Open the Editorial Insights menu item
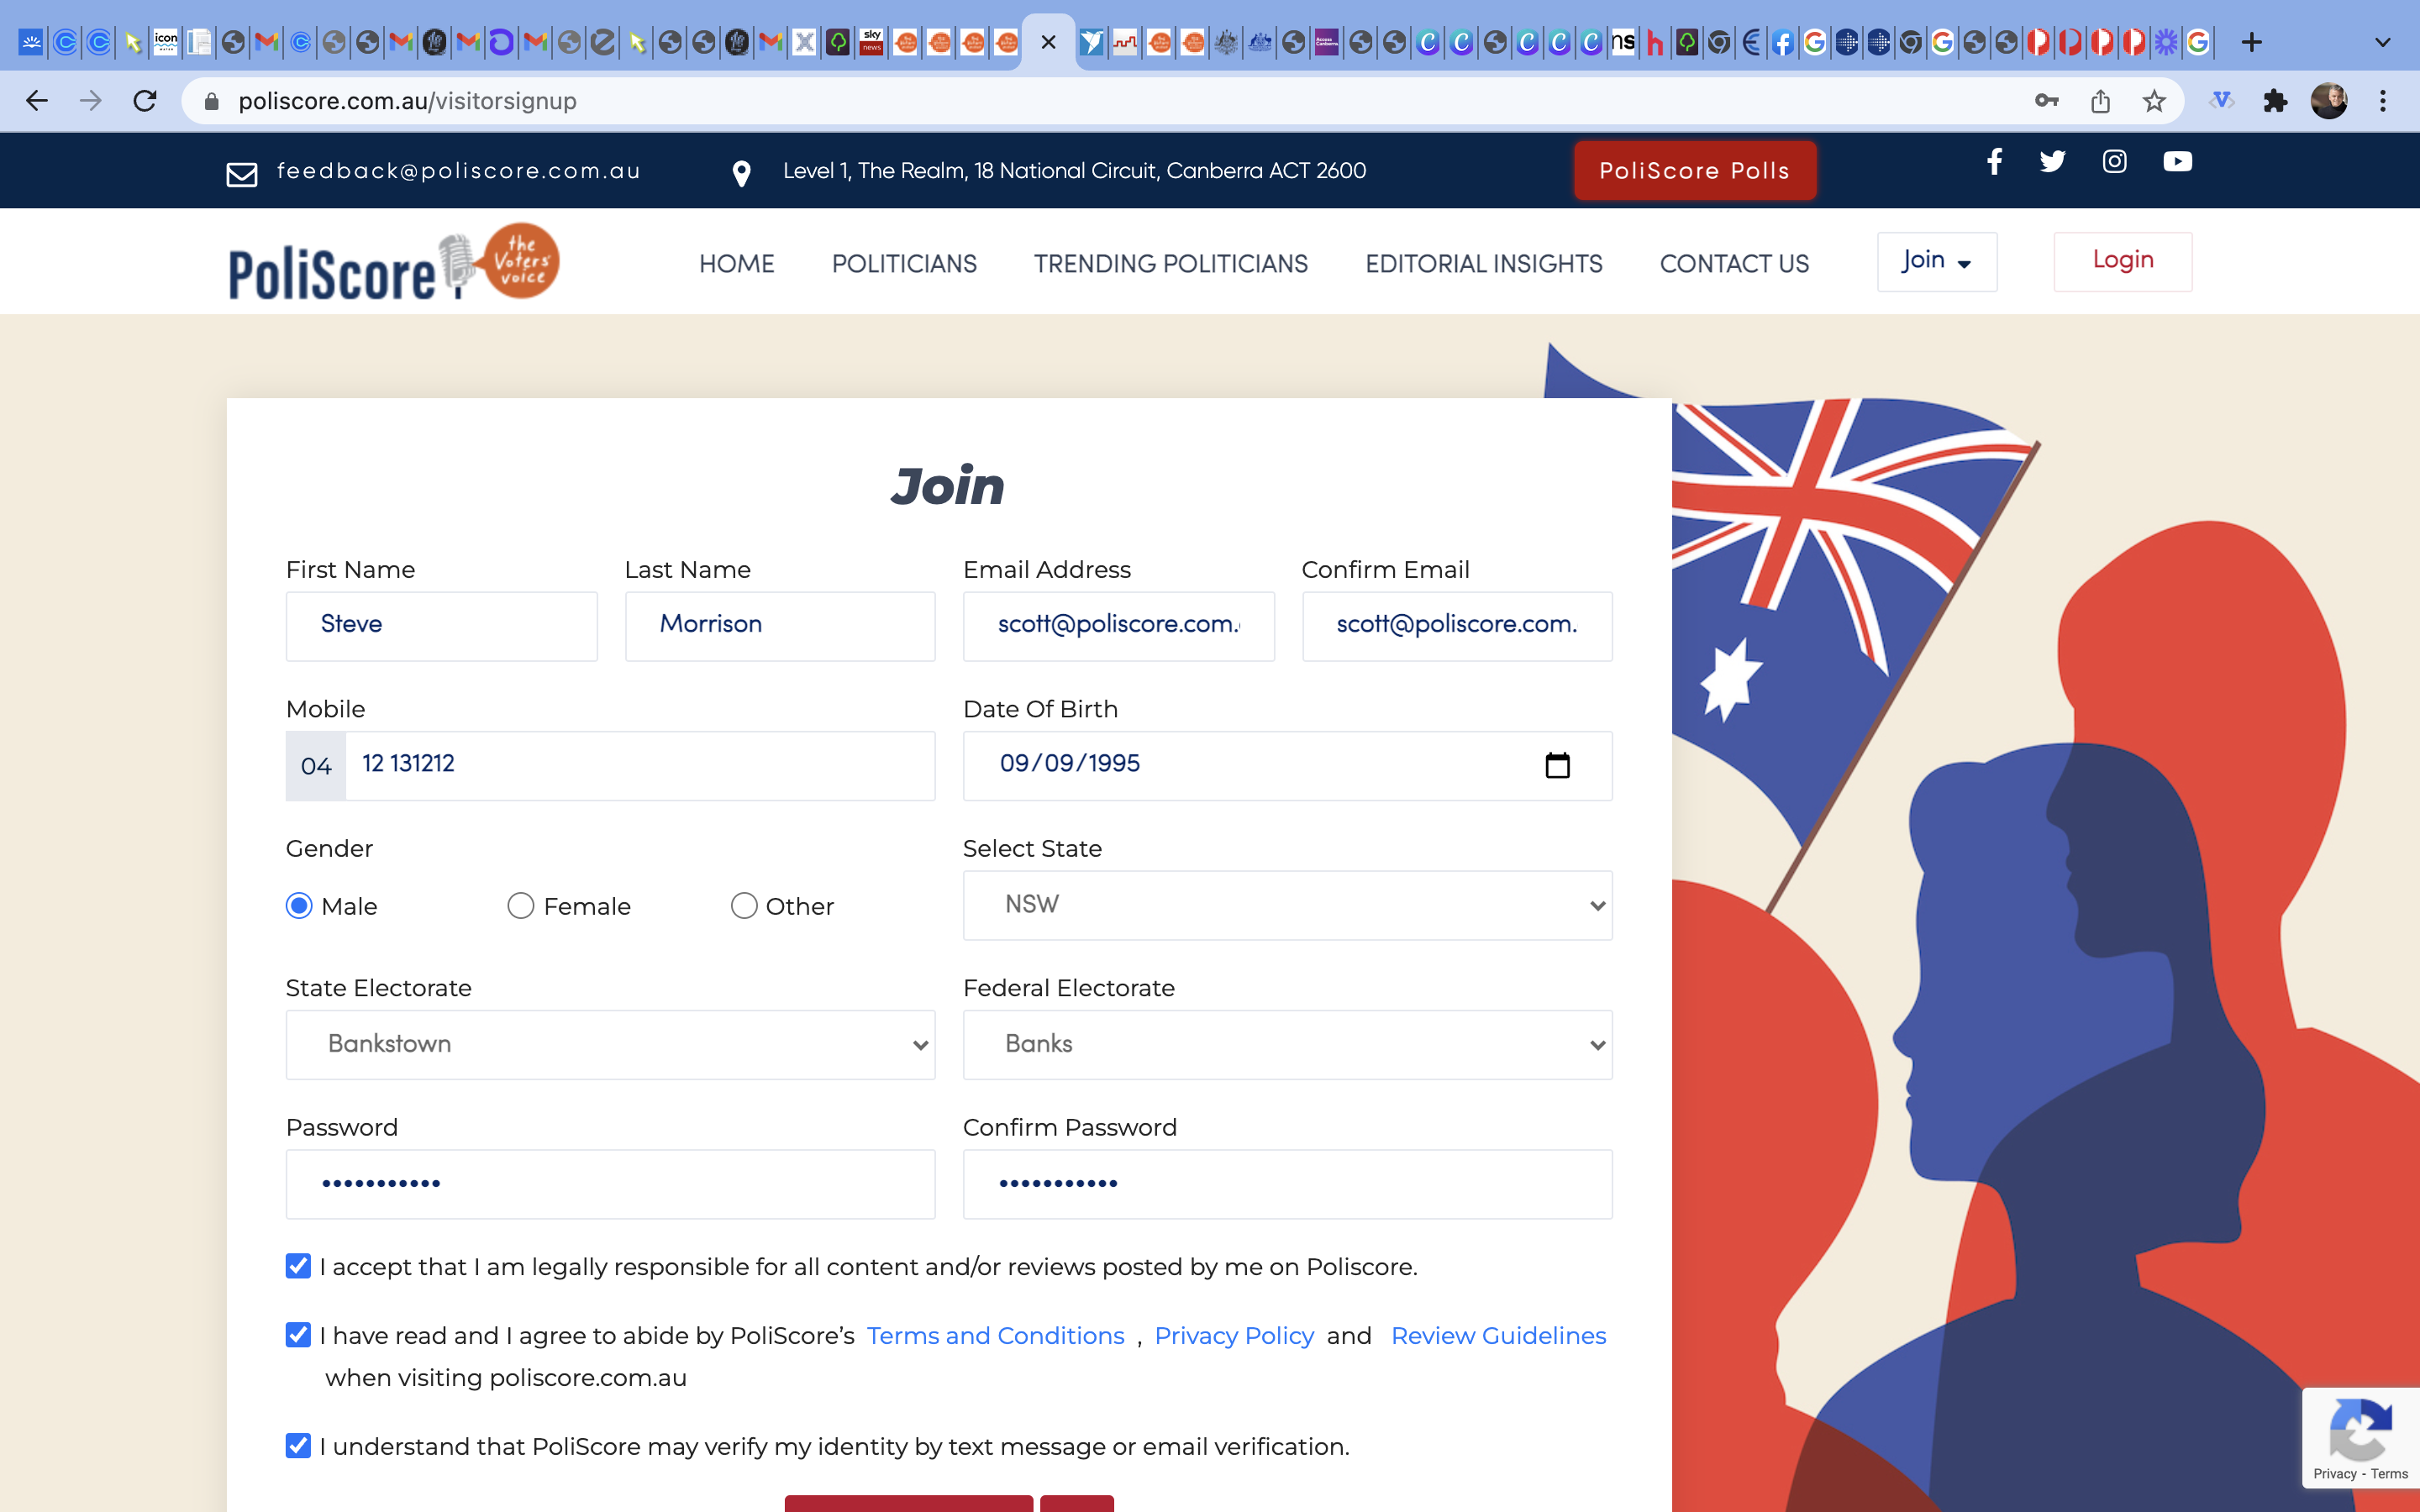 click(x=1484, y=264)
